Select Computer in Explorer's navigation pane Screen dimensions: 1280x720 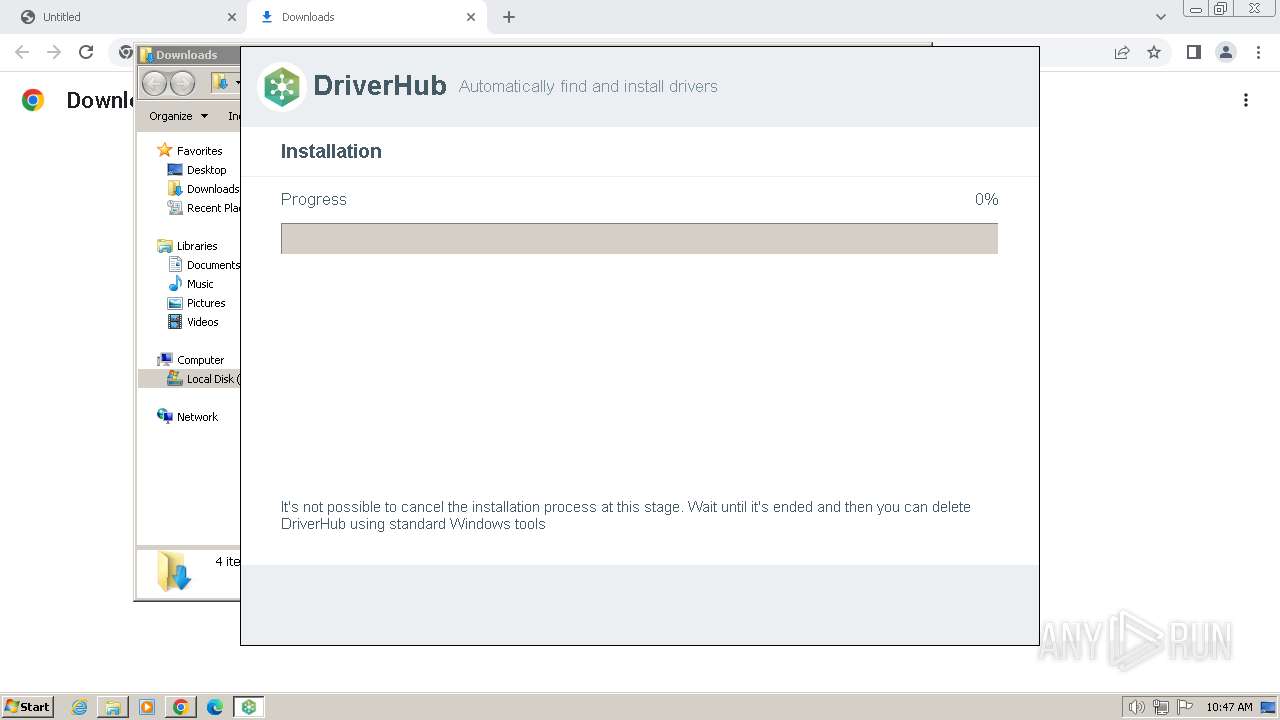point(190,360)
